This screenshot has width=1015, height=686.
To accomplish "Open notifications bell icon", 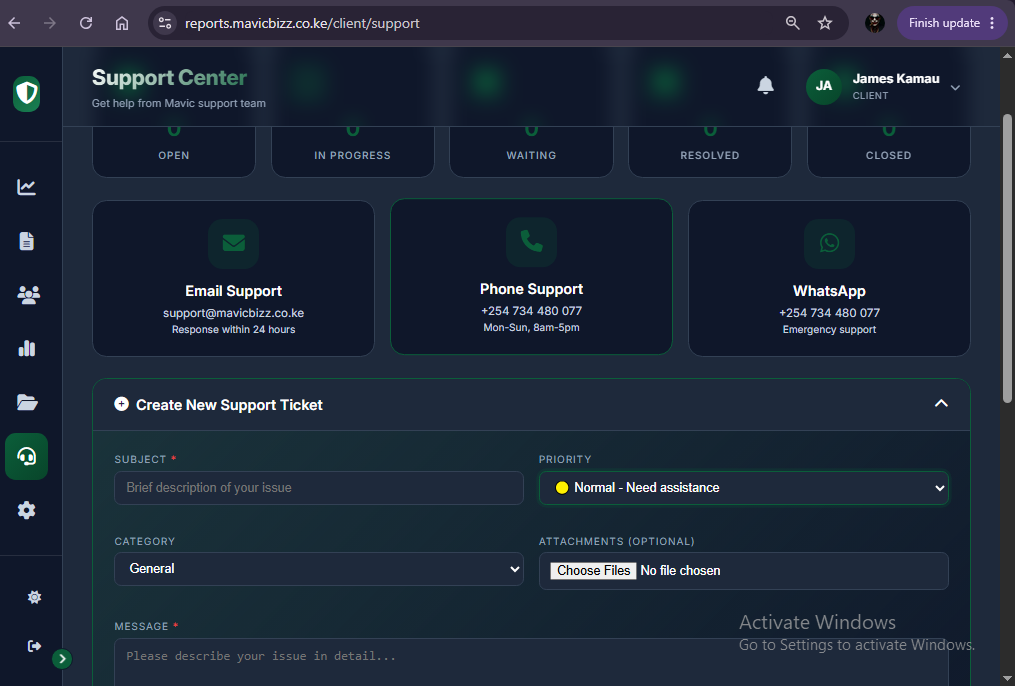I will click(x=765, y=85).
